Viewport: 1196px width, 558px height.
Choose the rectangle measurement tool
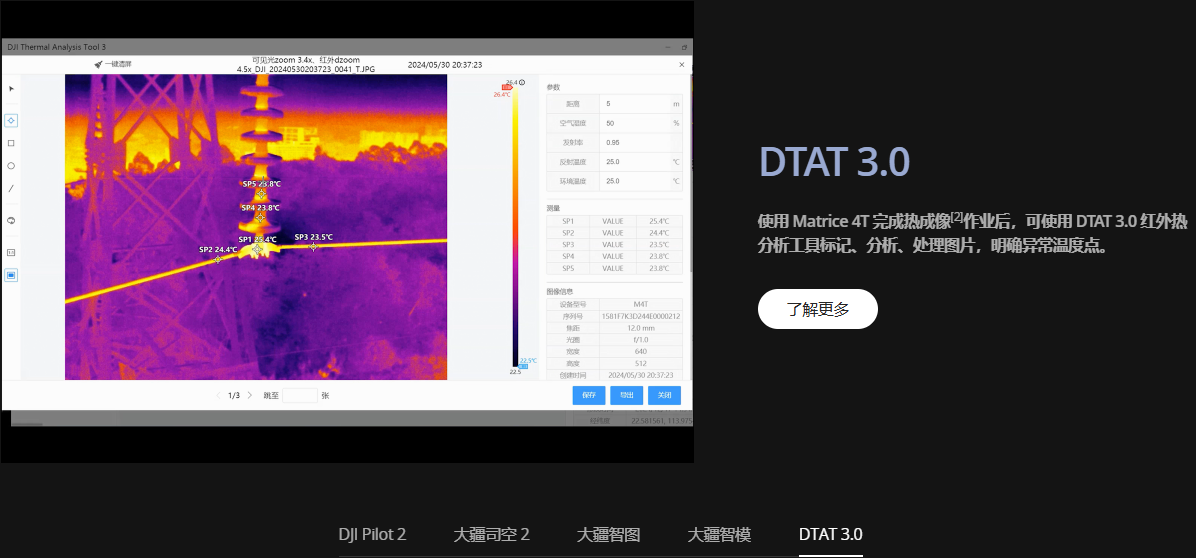pos(11,143)
